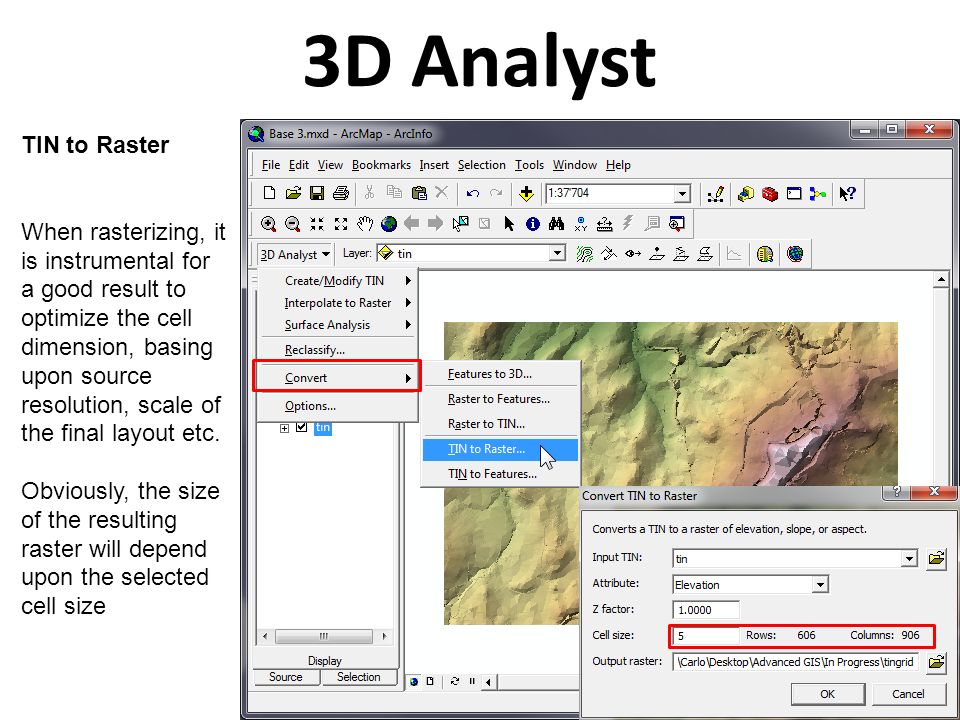The width and height of the screenshot is (960, 720).
Task: Zoom to Full Extent with the globe icon
Action: point(389,224)
